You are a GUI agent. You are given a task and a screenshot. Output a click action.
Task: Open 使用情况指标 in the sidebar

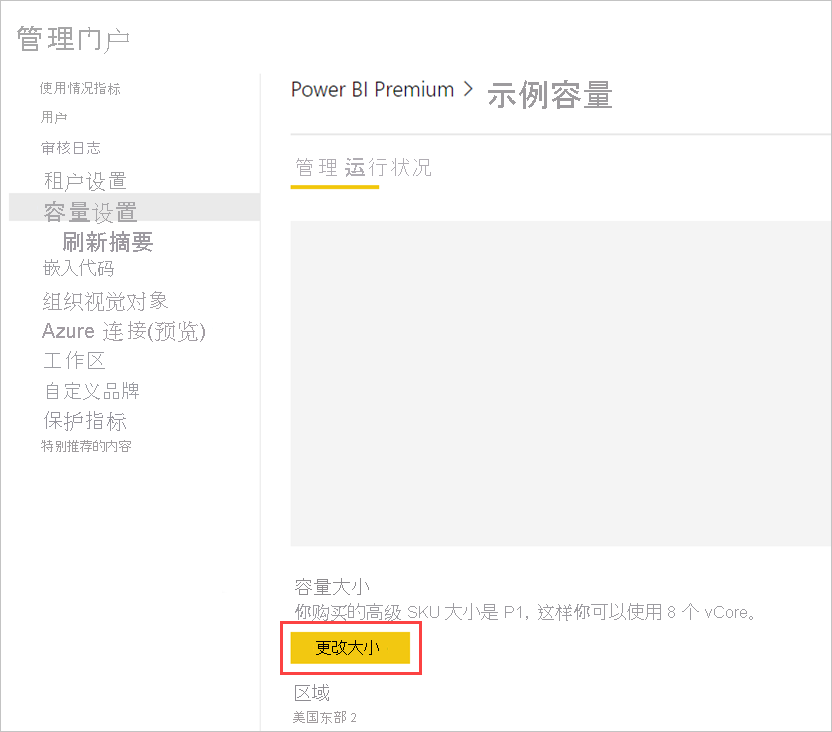pyautogui.click(x=78, y=88)
